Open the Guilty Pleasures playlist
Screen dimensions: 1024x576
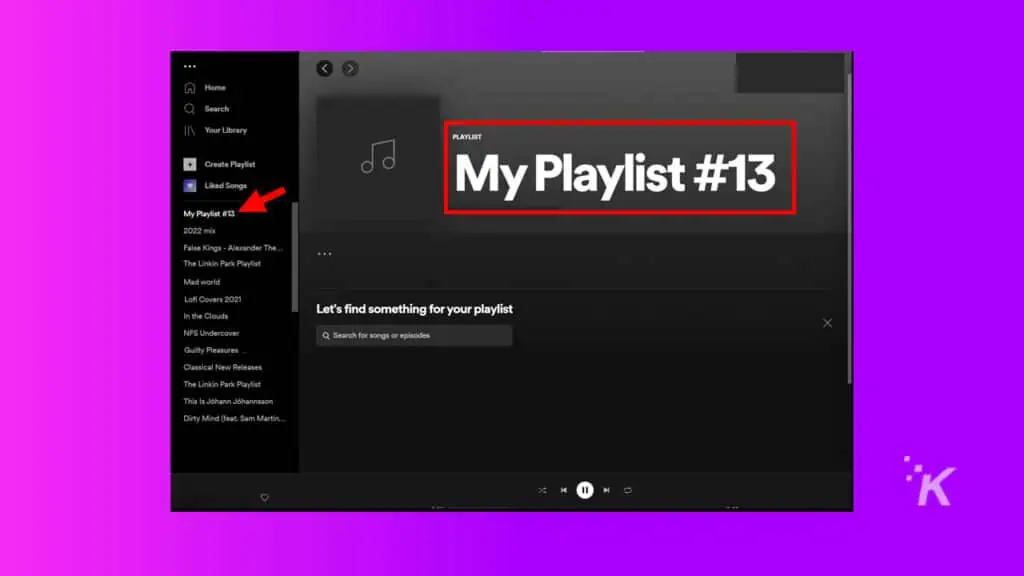(212, 350)
